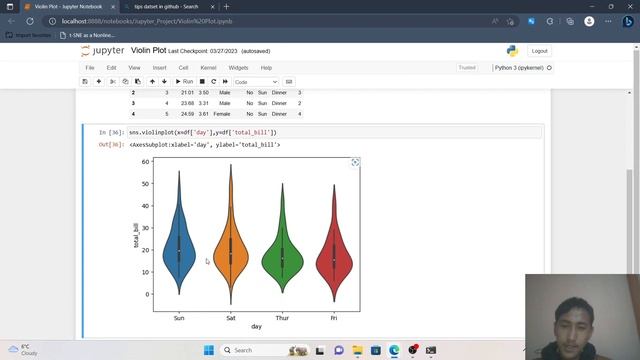Click the Jupyter logo to go home
This screenshot has width=640, height=360.
pyautogui.click(x=102, y=51)
